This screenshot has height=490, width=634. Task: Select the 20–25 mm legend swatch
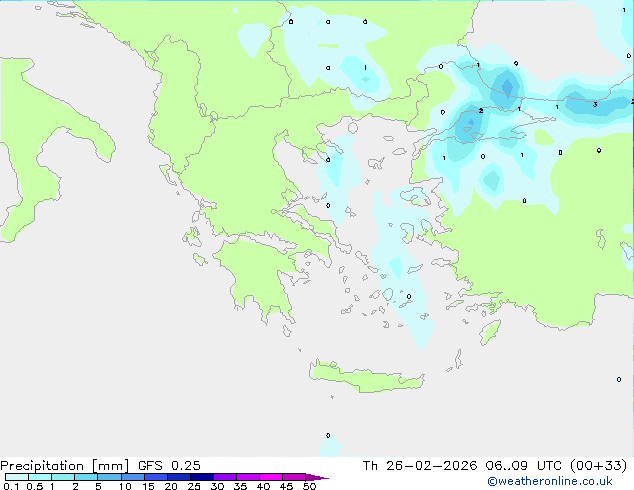pyautogui.click(x=178, y=477)
